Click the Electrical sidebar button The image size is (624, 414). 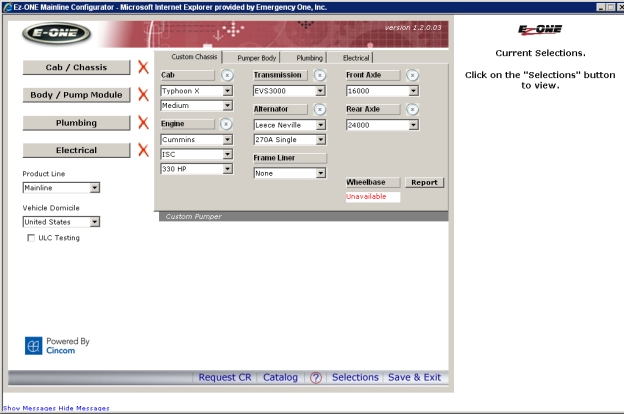76,150
